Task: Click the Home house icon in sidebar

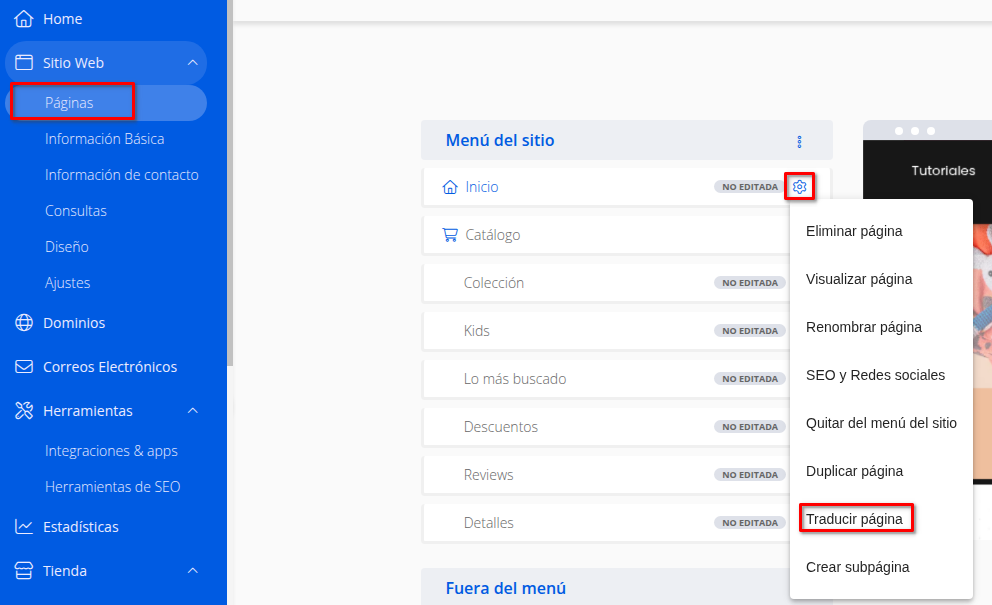Action: [x=24, y=19]
